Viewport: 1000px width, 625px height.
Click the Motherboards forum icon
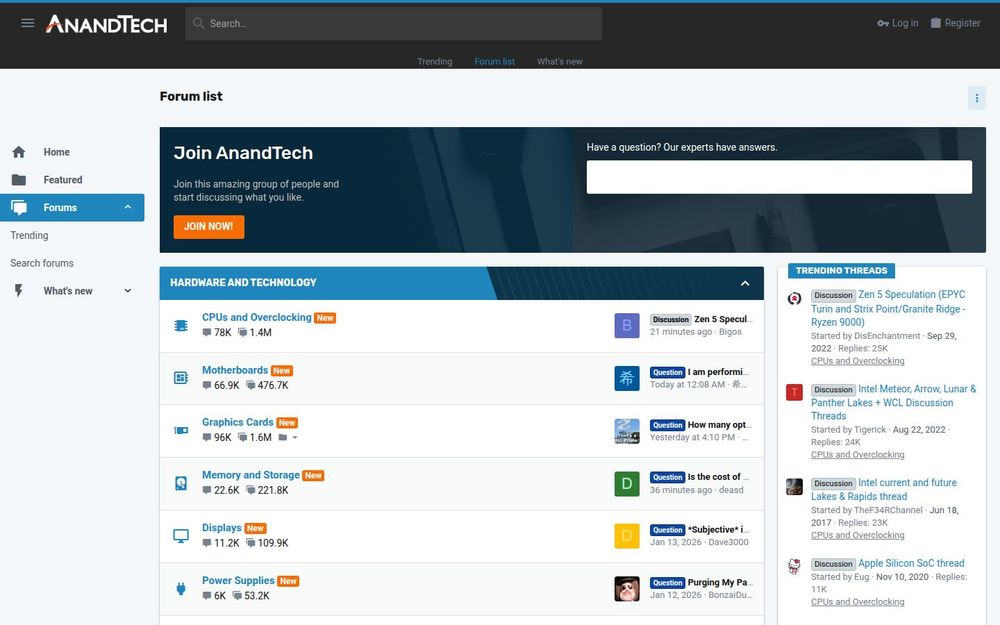pyautogui.click(x=181, y=378)
